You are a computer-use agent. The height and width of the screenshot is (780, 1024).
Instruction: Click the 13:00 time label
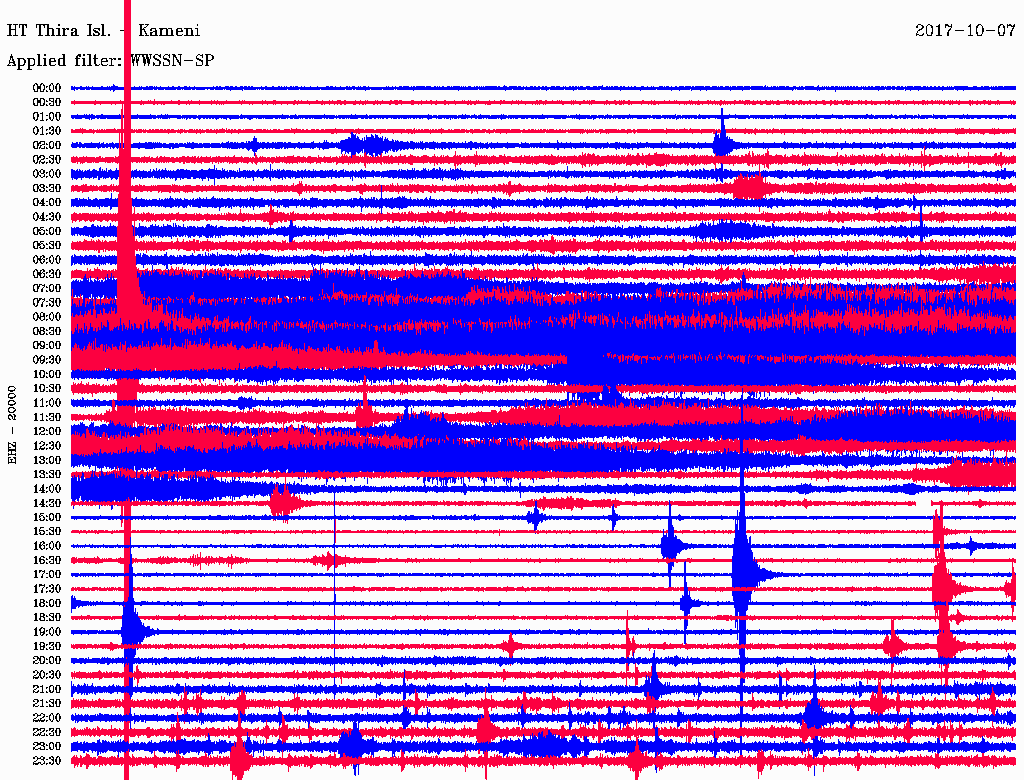point(47,461)
